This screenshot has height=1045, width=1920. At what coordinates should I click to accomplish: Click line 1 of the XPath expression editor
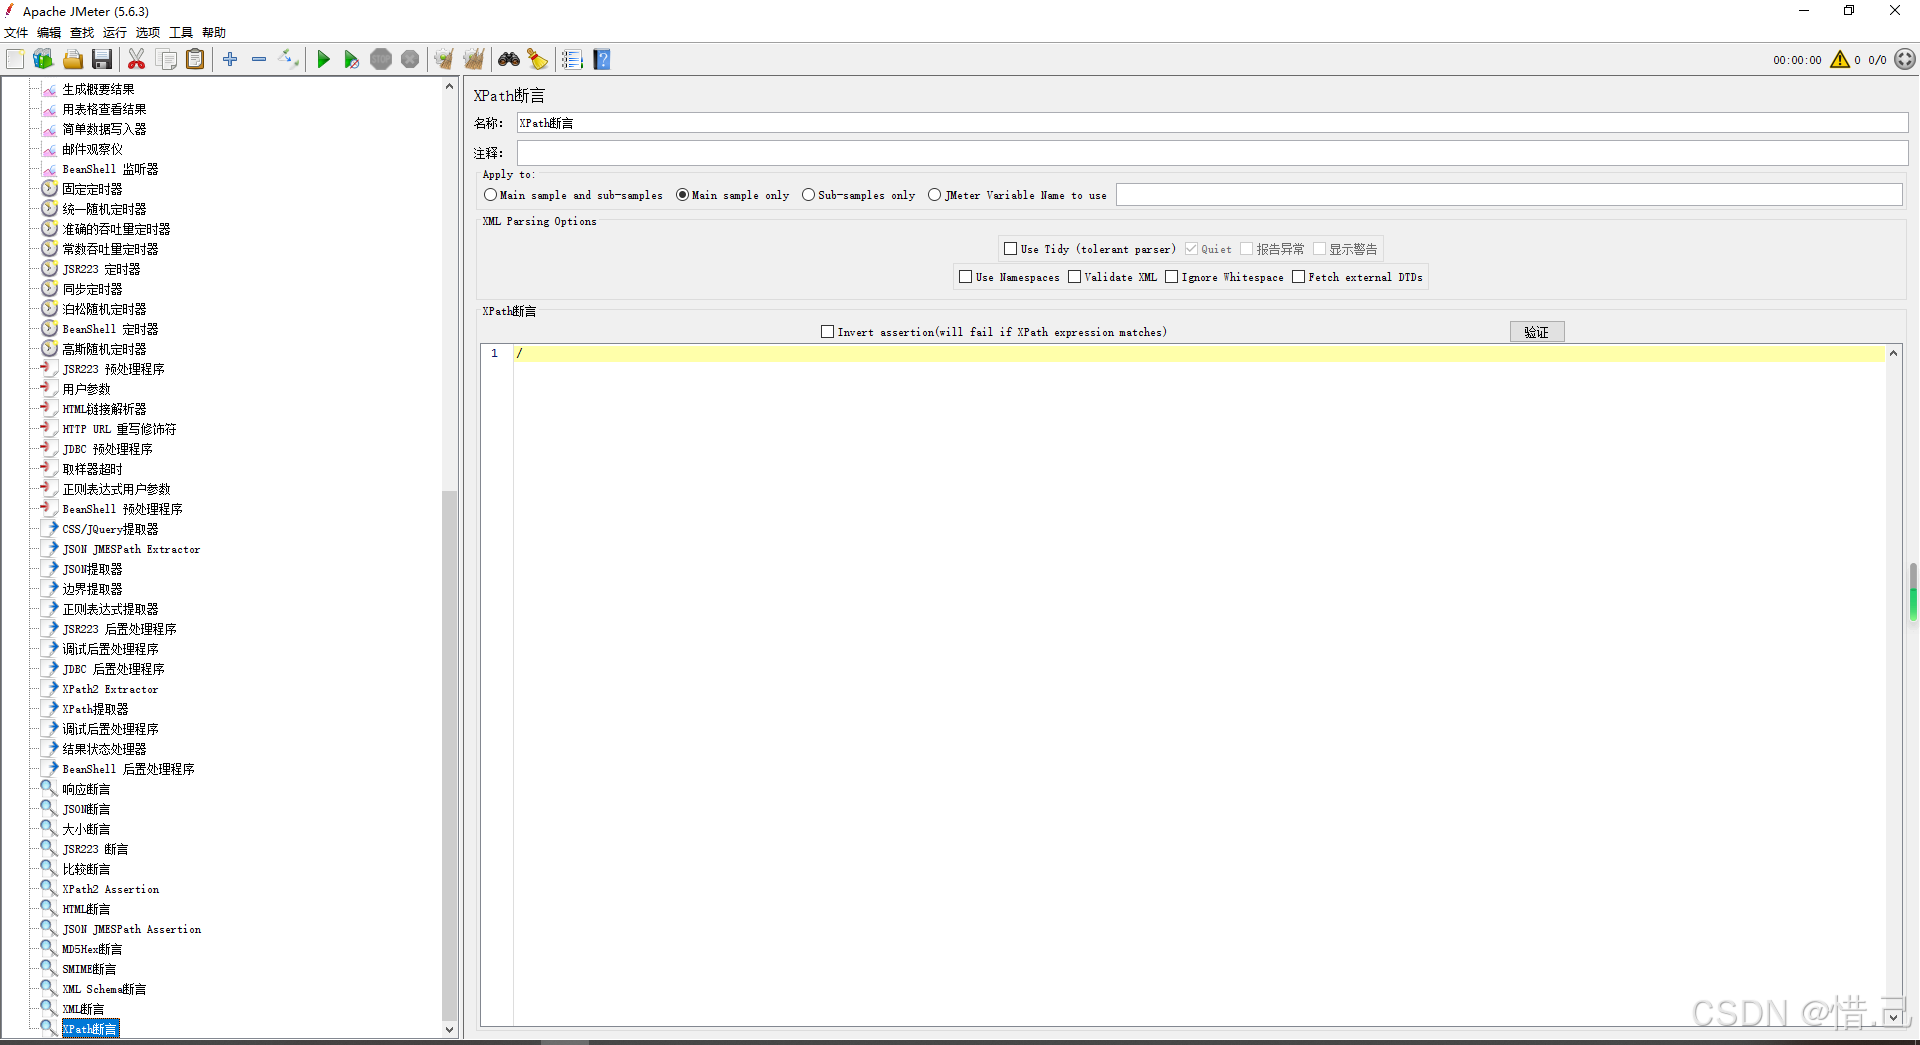[1200, 353]
